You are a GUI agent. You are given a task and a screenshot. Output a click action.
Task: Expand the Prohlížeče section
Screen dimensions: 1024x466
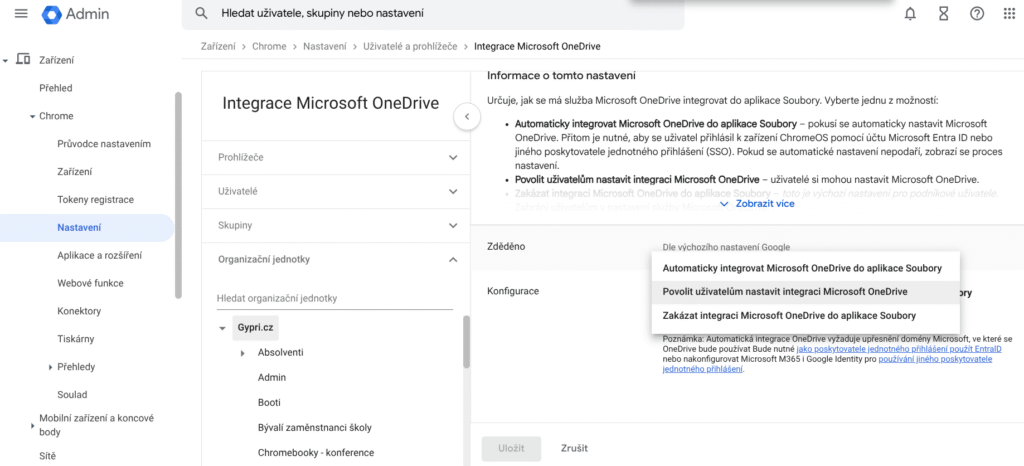pos(453,157)
